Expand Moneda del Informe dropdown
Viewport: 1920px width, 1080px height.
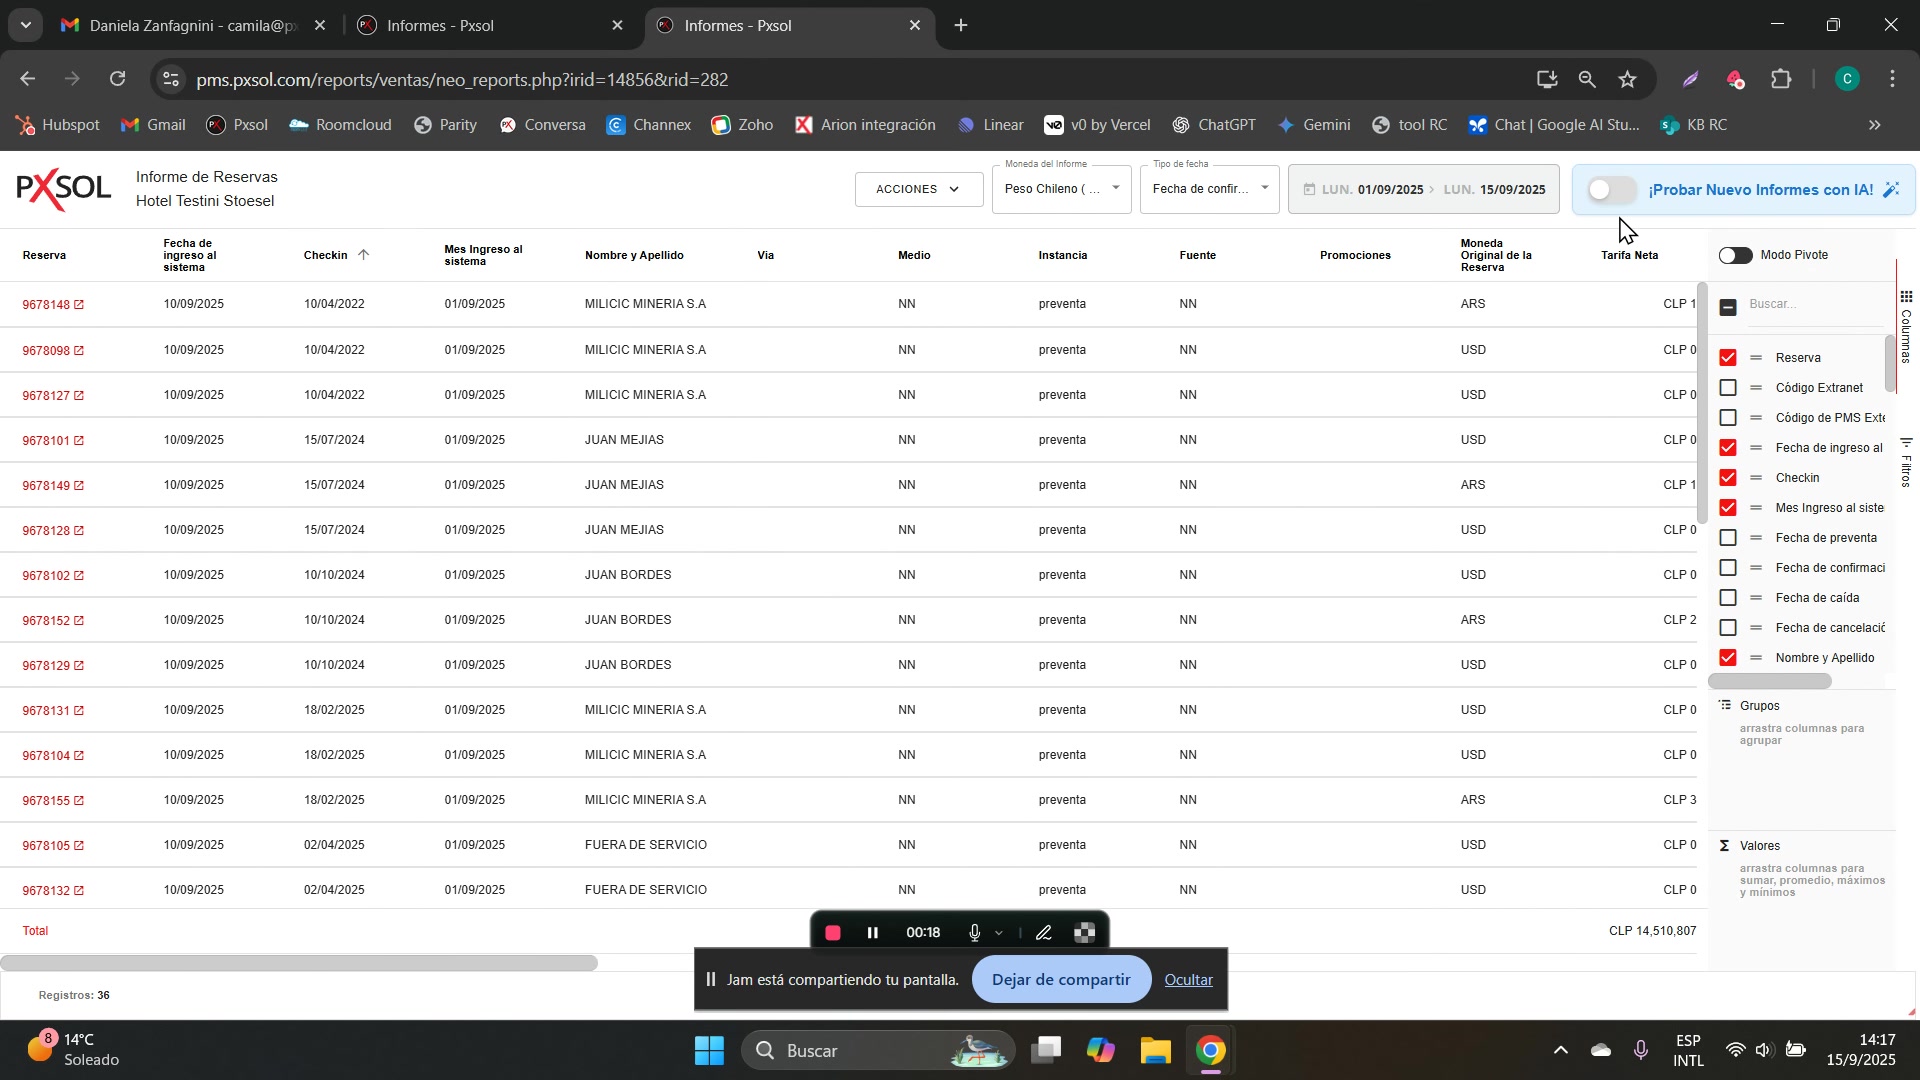(x=1061, y=189)
